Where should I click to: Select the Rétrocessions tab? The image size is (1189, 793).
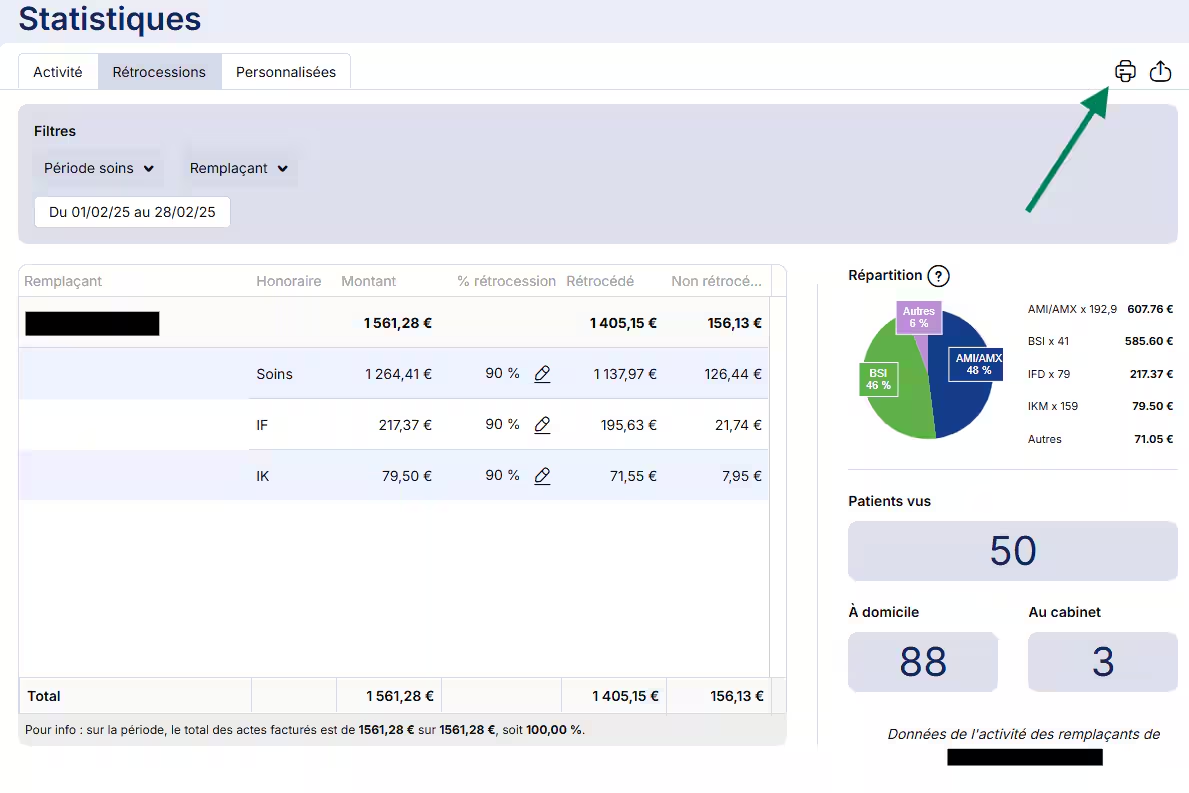coord(159,72)
